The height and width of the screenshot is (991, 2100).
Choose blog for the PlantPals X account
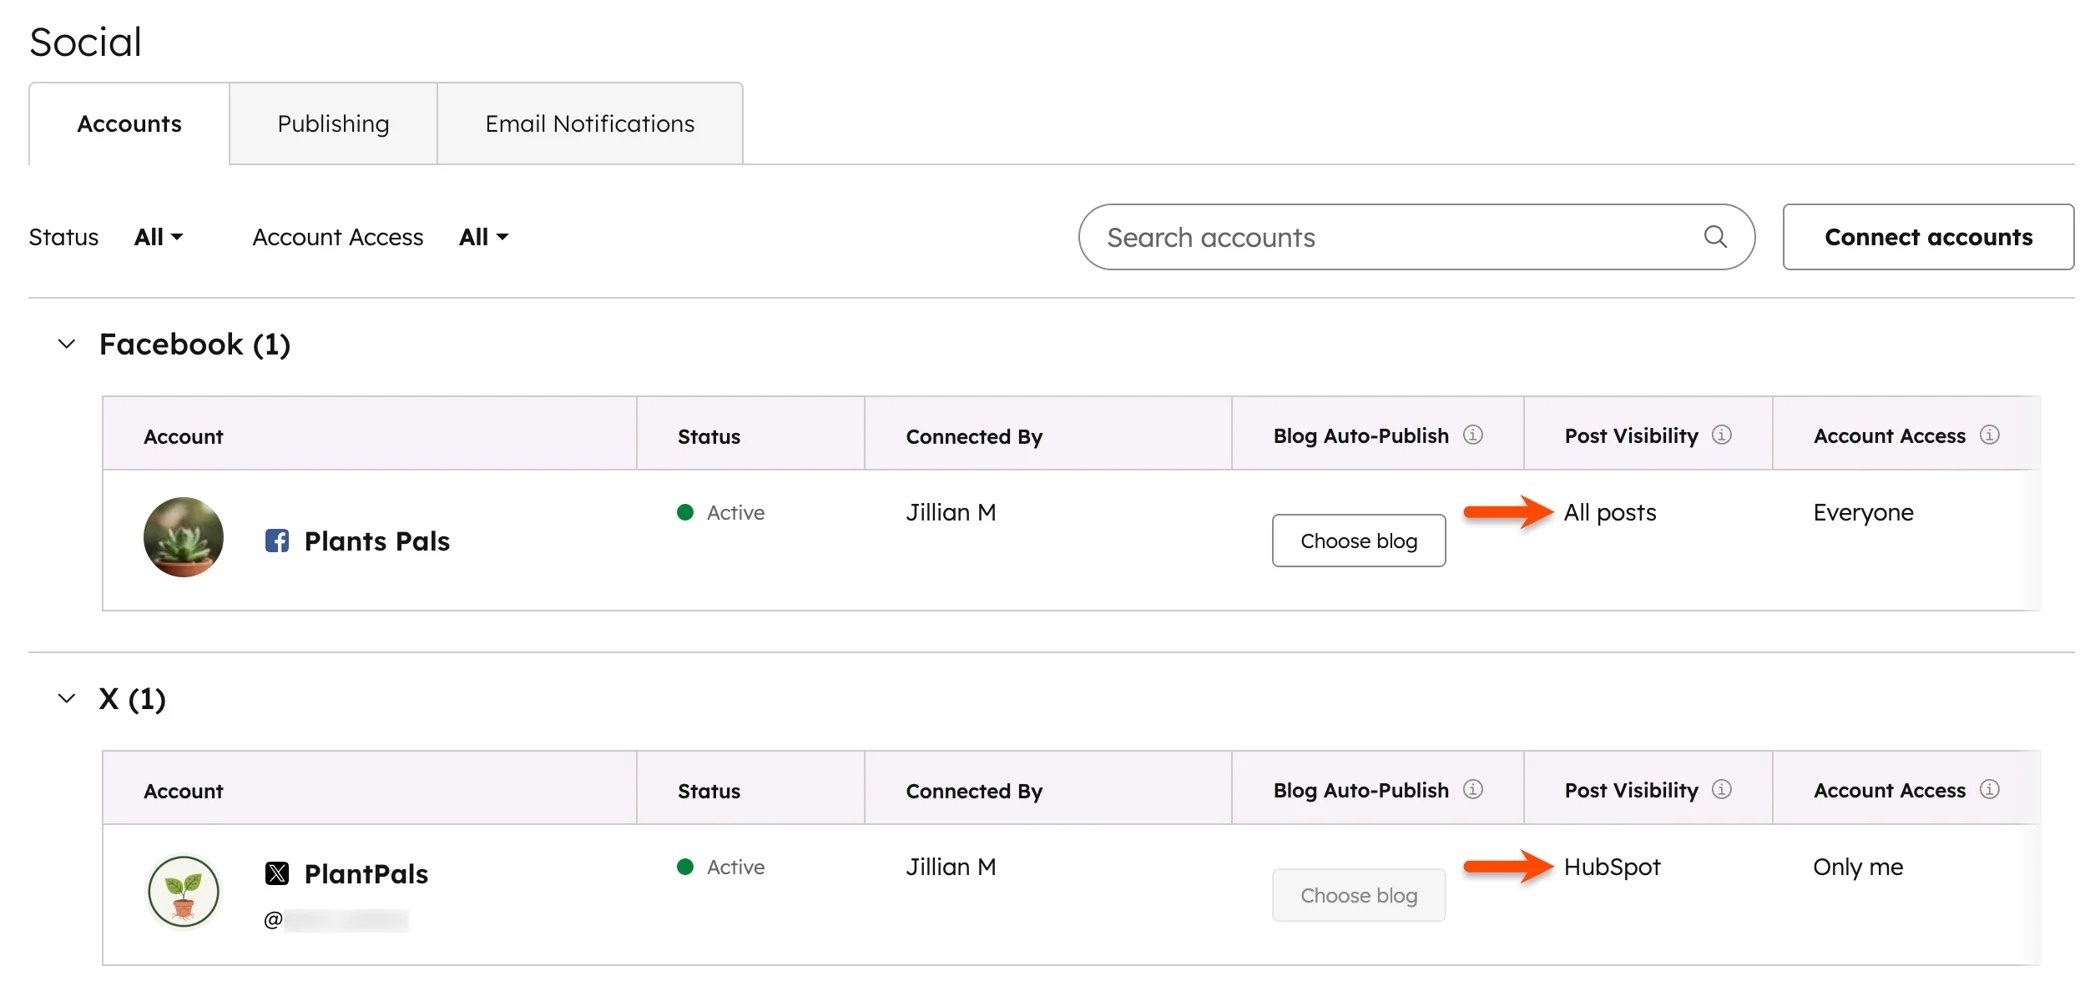coord(1358,895)
